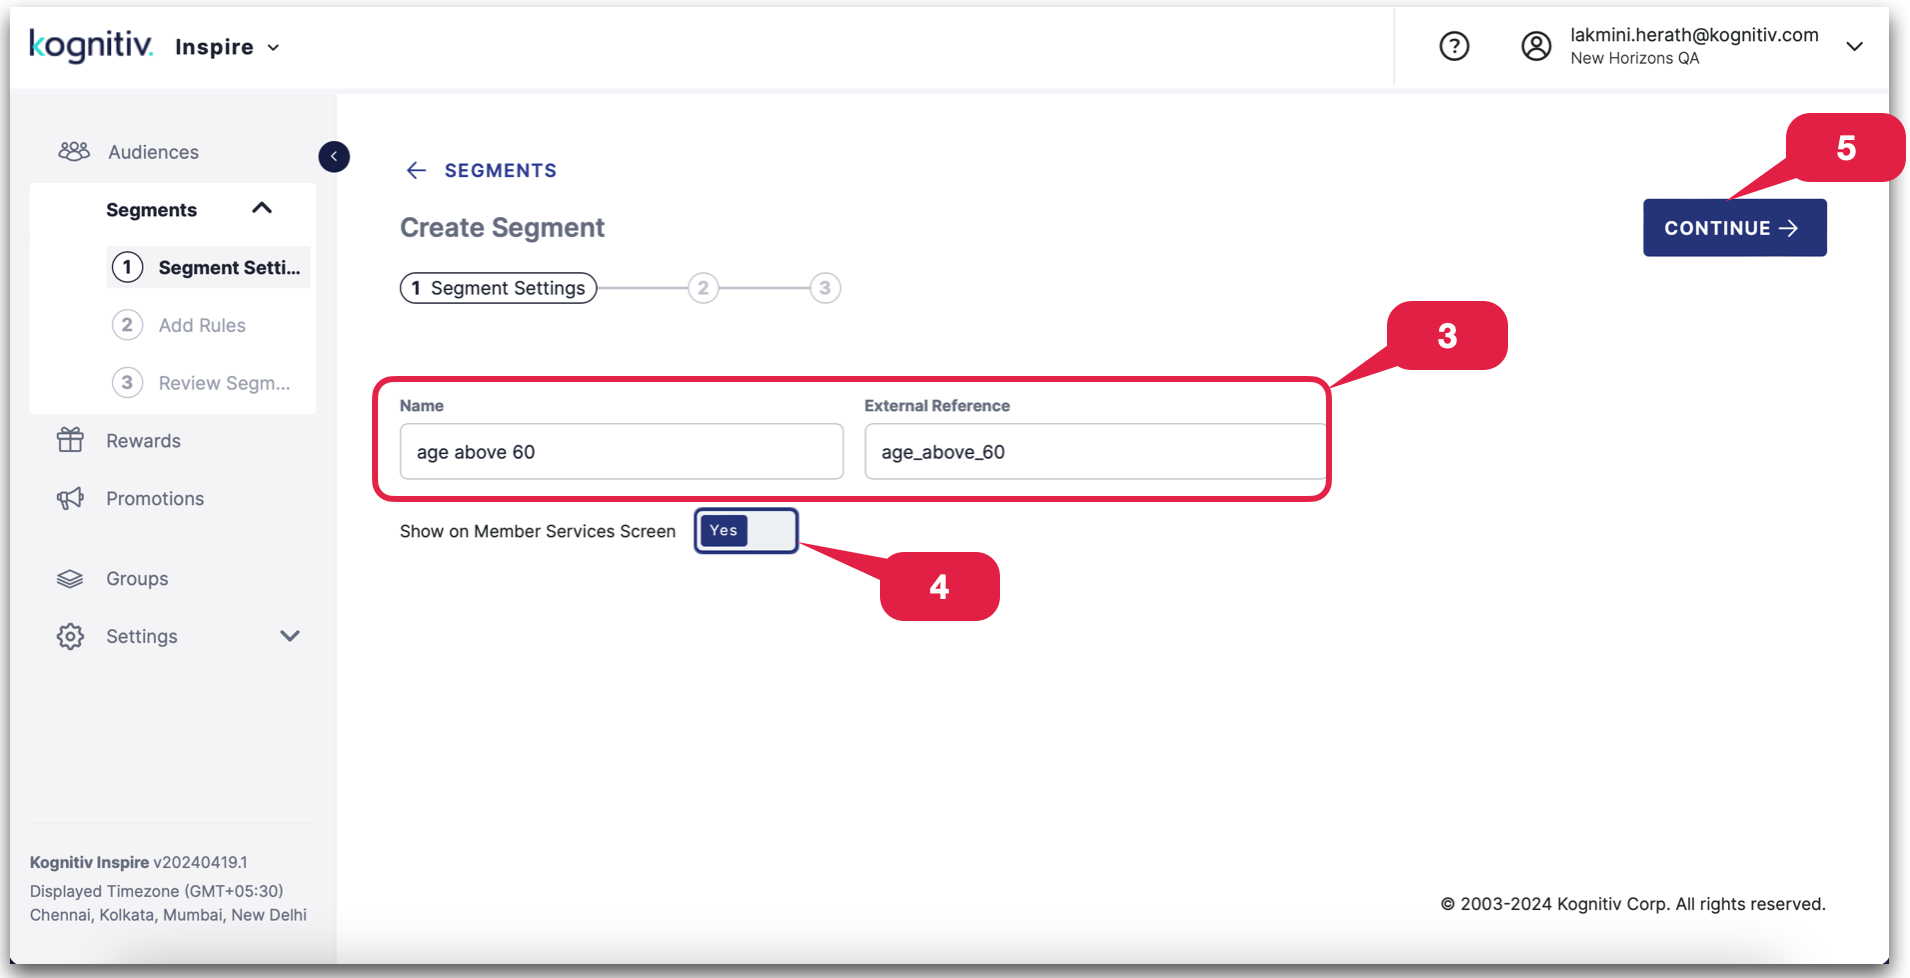Click the New Horizons QA text
This screenshot has width=1910, height=978.
point(1635,58)
